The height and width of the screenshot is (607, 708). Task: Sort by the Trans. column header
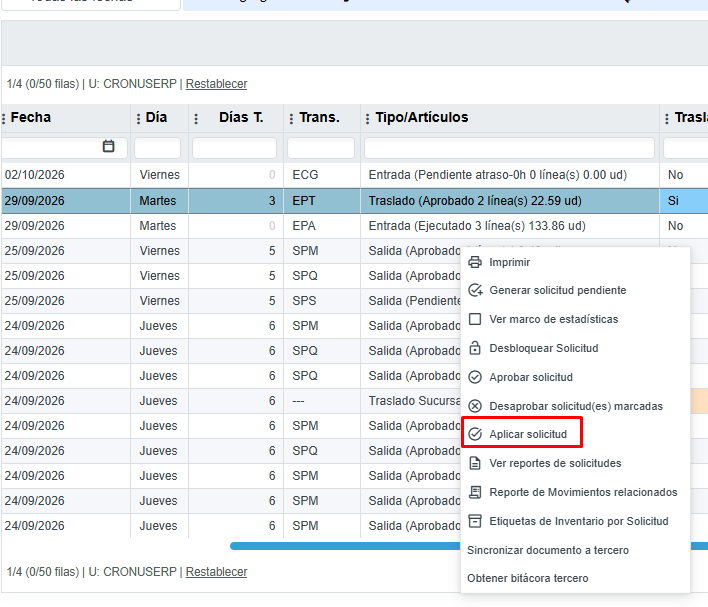click(319, 117)
